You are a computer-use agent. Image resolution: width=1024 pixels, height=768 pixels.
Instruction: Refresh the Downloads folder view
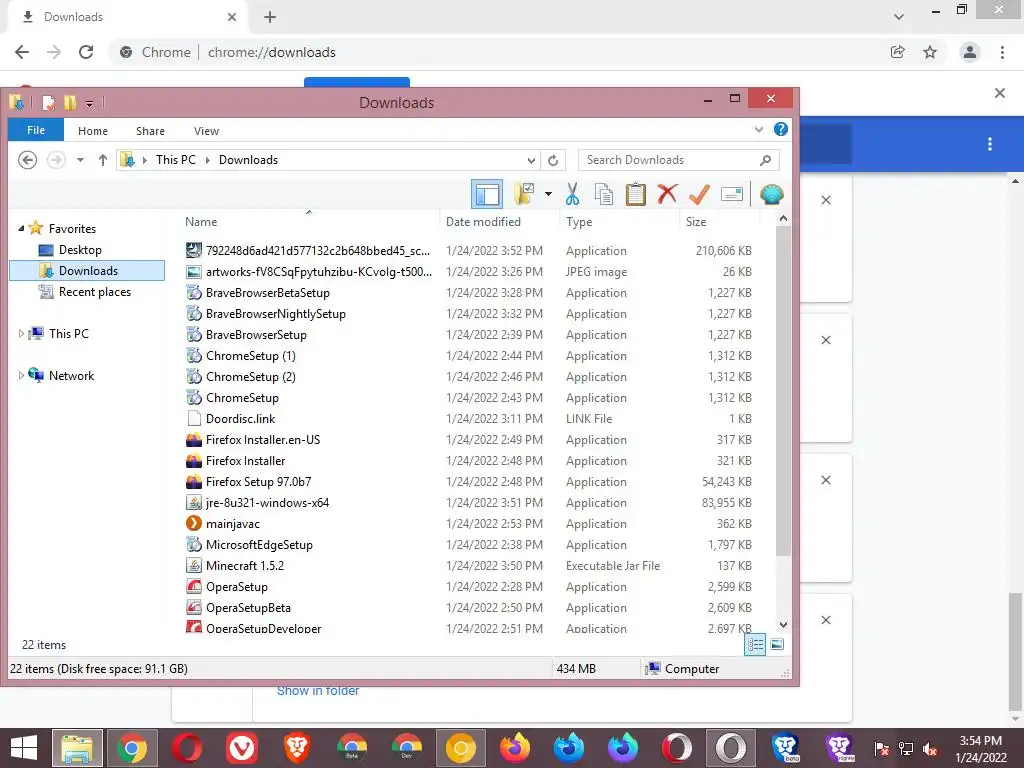(x=553, y=160)
